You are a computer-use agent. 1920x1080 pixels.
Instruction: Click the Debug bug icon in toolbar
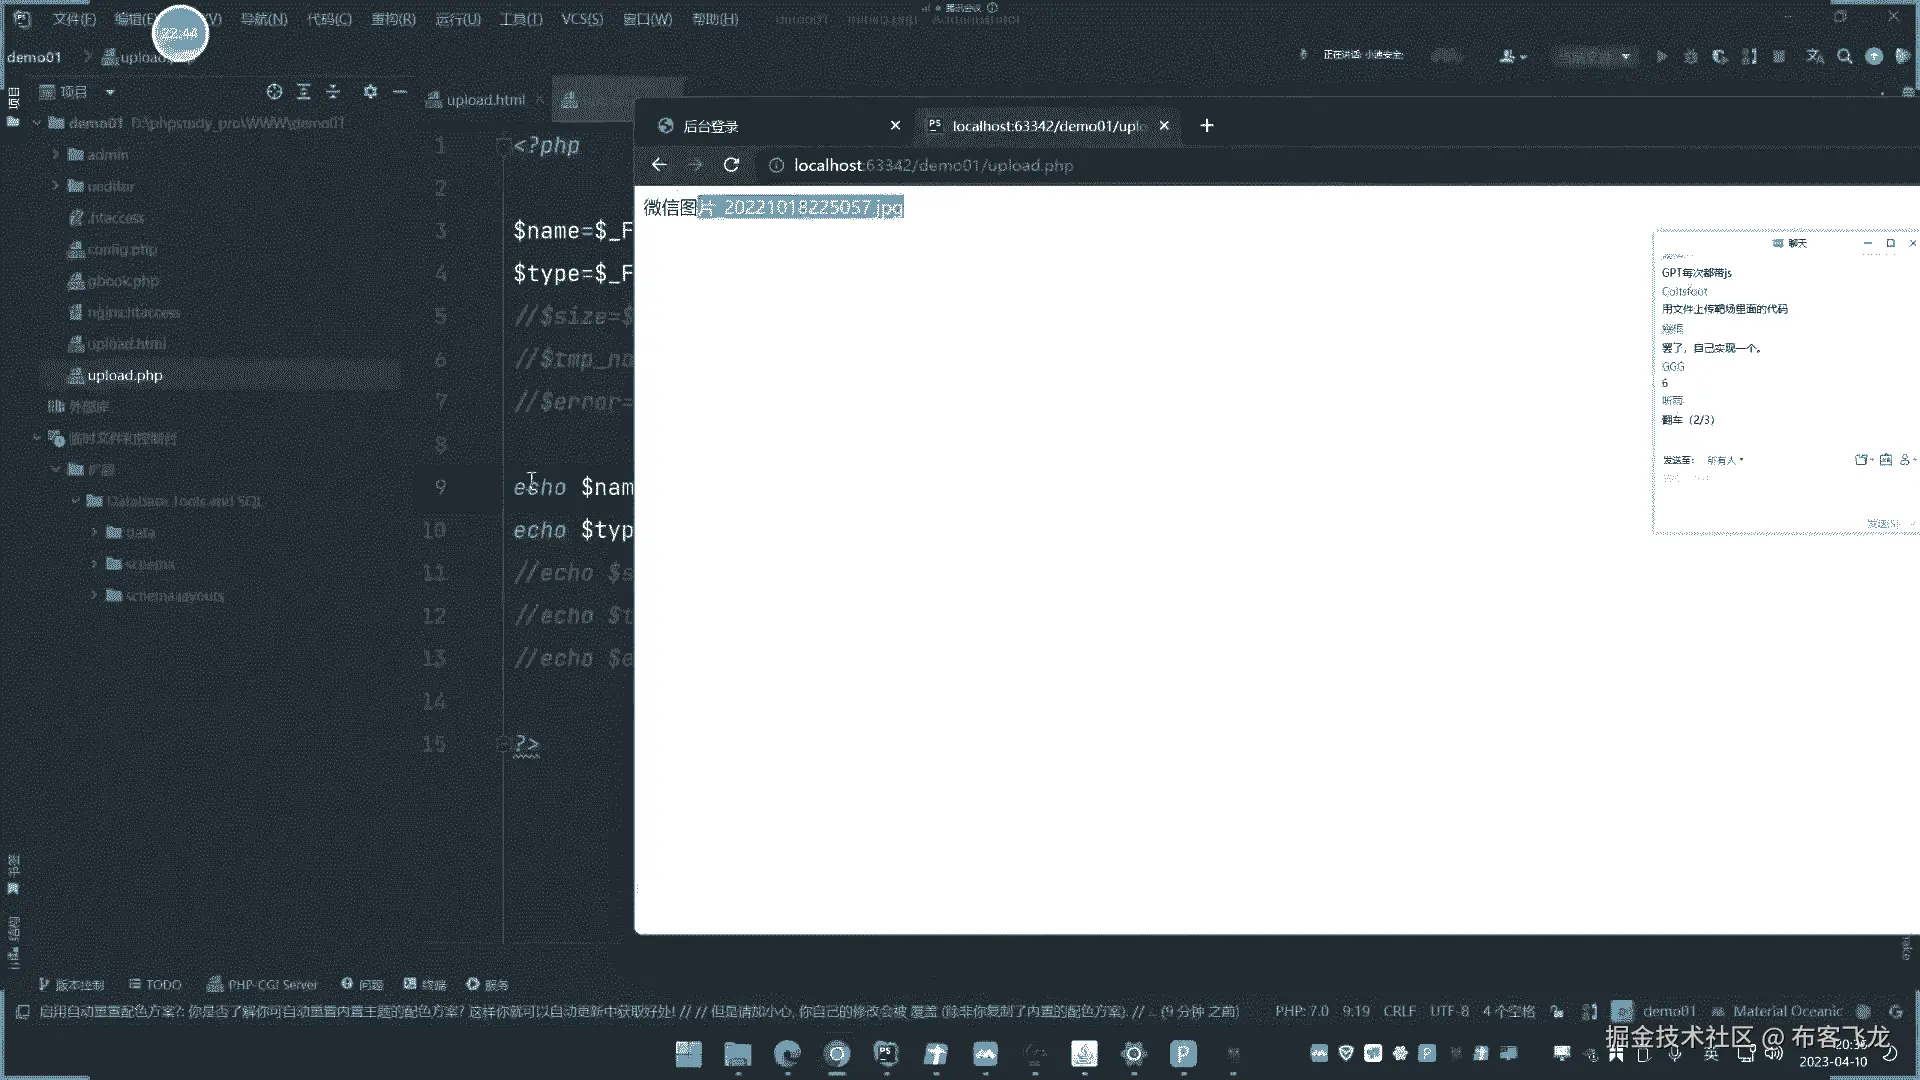[x=1691, y=57]
